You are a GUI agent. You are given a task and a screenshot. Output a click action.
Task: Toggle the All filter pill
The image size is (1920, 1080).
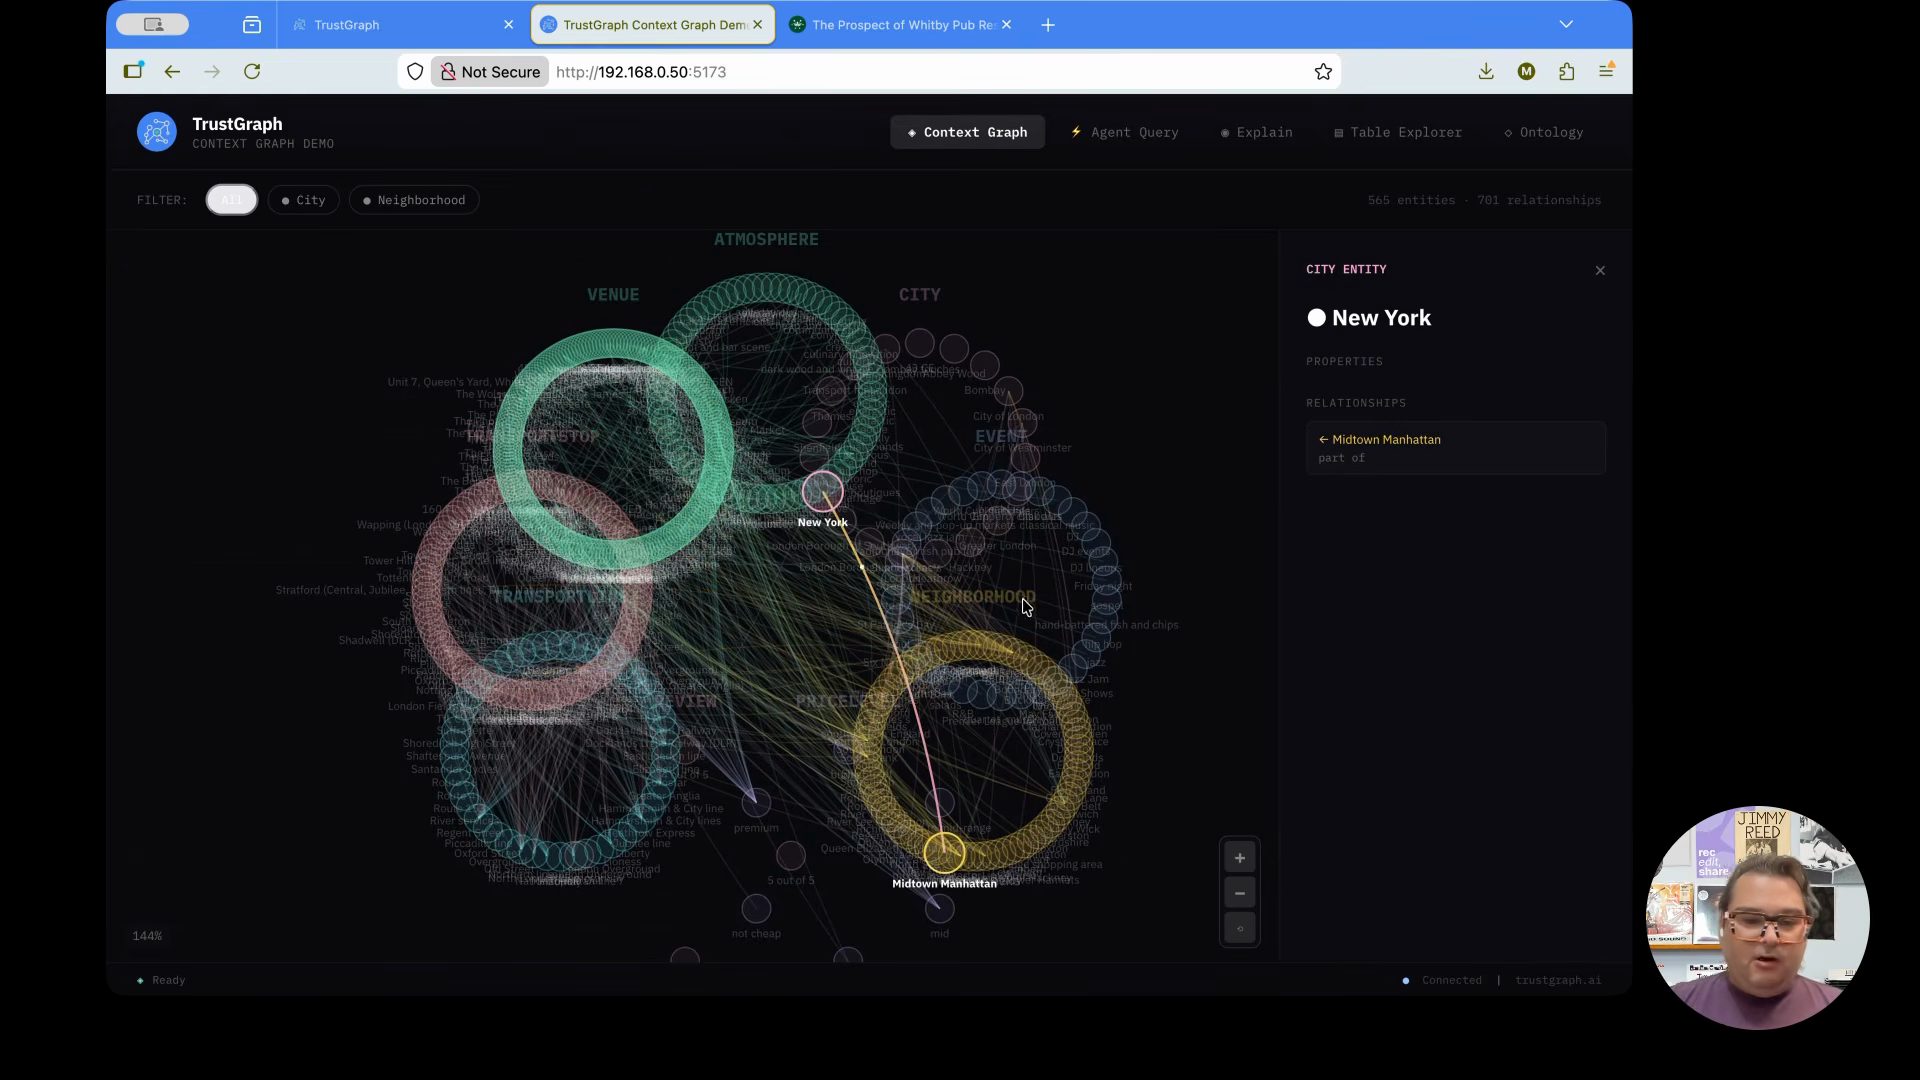click(x=231, y=200)
